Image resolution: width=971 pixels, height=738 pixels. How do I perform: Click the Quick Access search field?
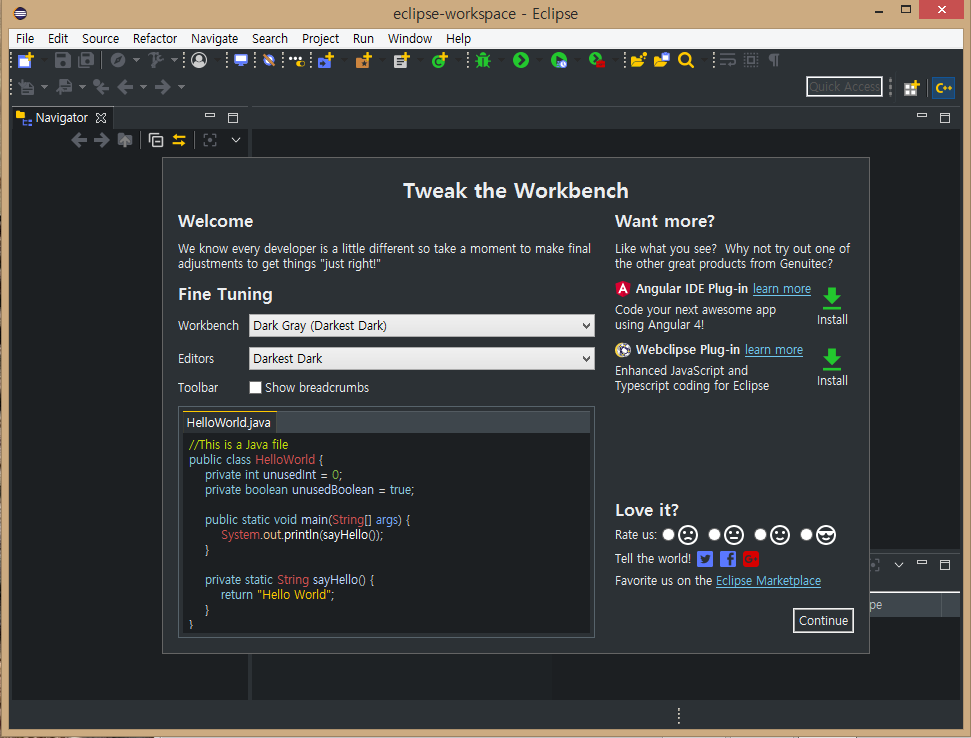coord(844,87)
